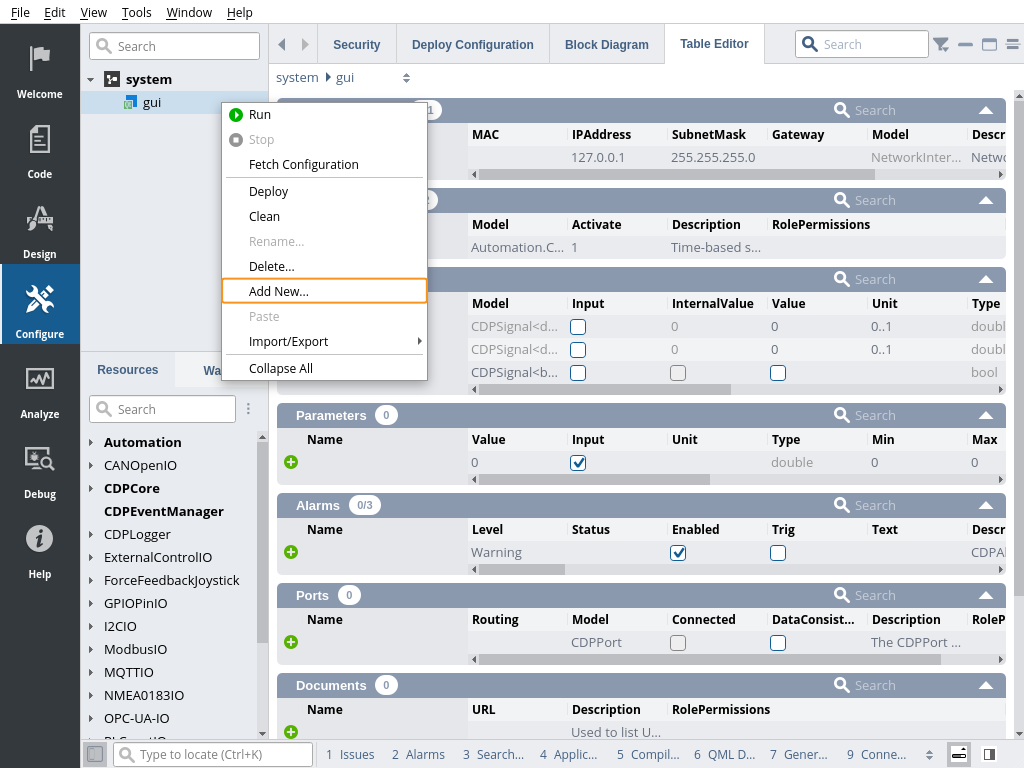
Task: Open the Debug mode
Action: point(40,470)
